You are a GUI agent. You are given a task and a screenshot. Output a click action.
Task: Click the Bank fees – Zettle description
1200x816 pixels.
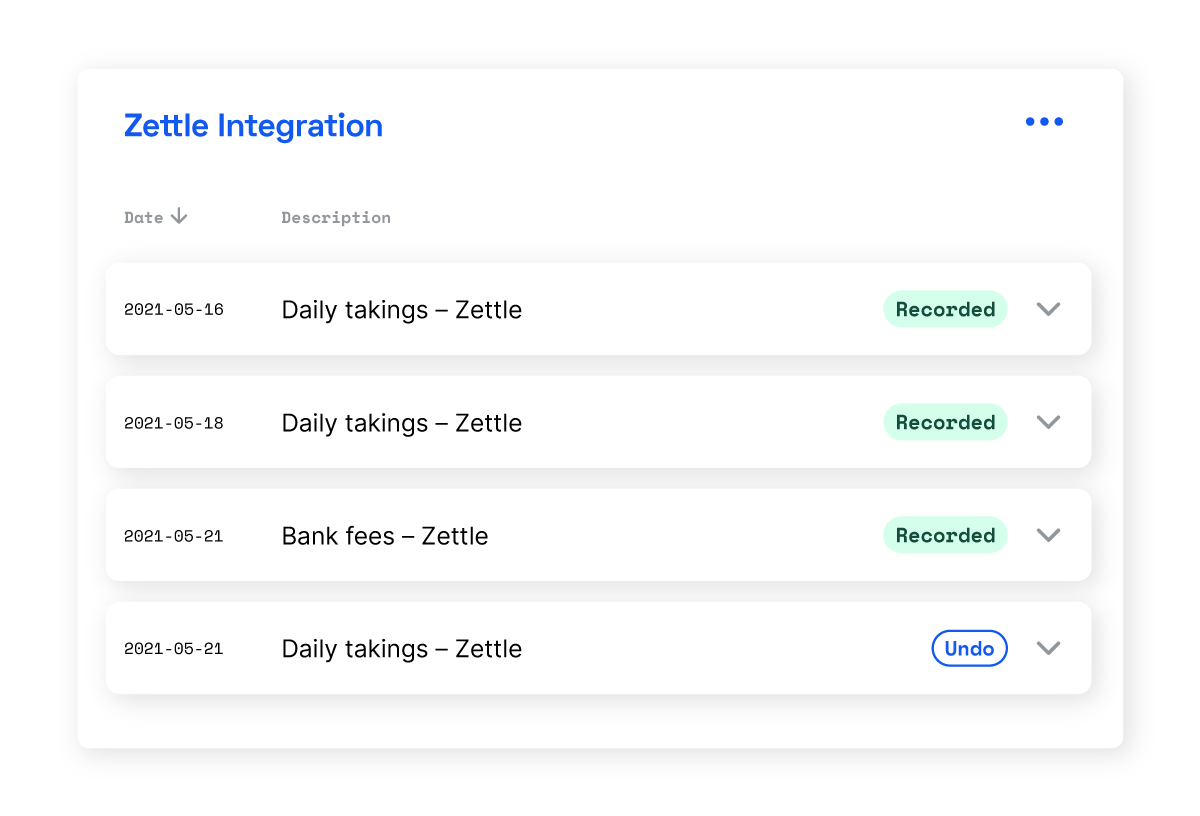pos(385,536)
